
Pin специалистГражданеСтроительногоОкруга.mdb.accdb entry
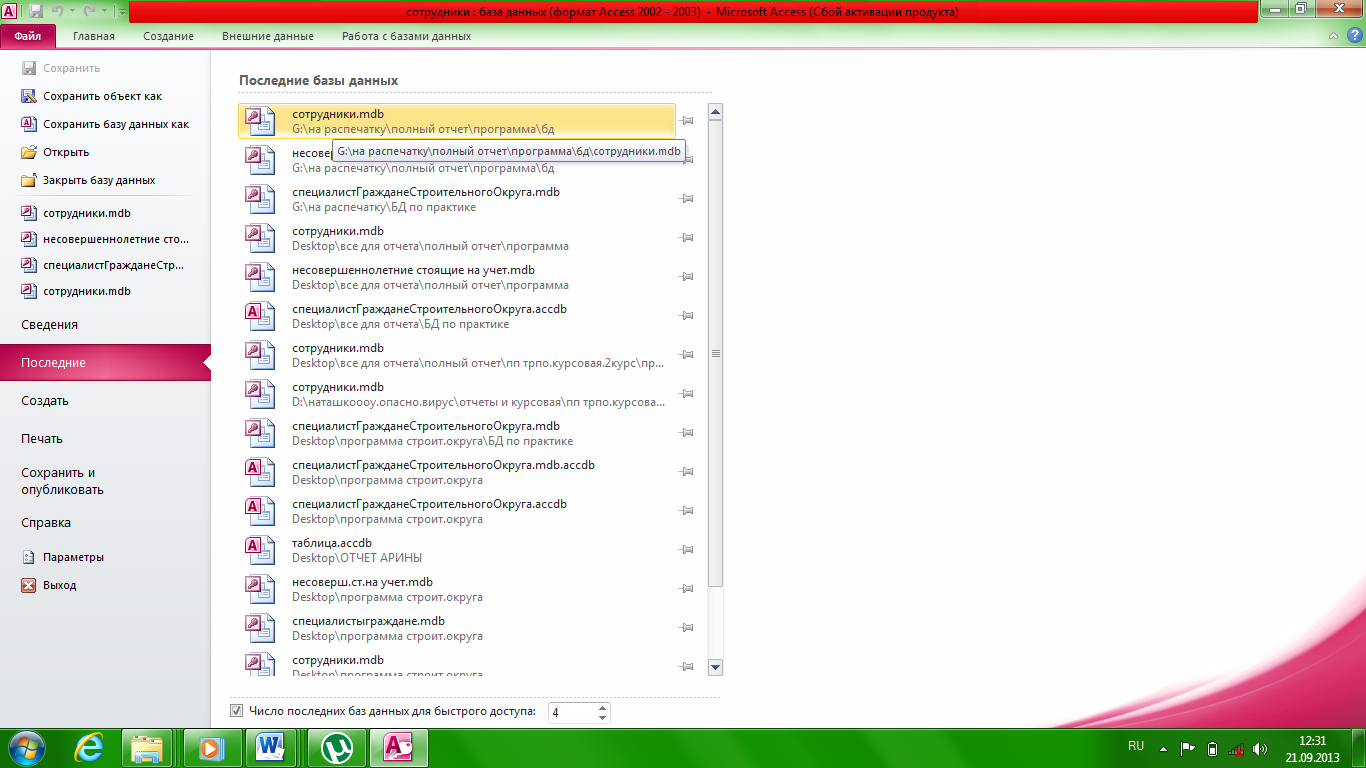[686, 472]
